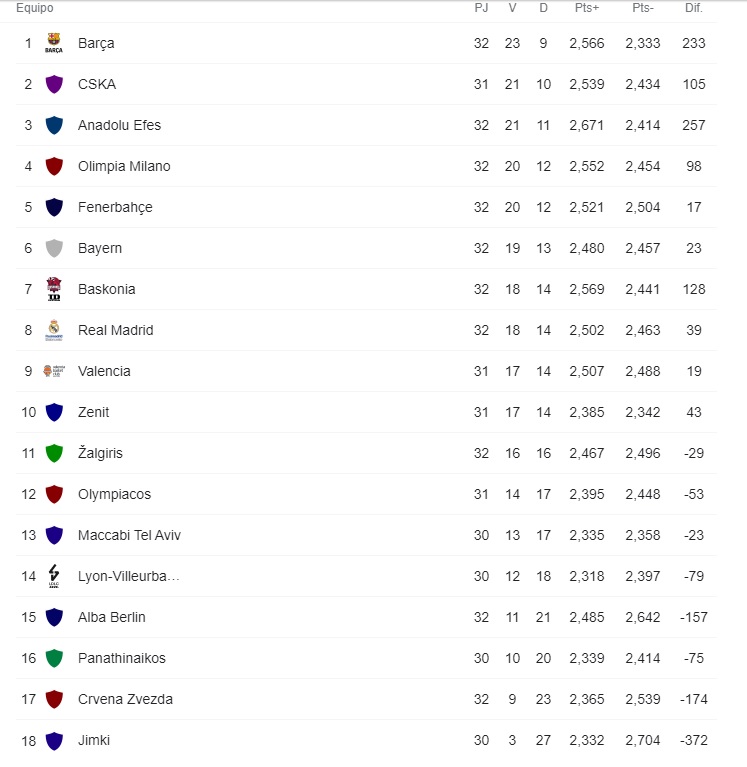Click the Real Madrid crest icon
This screenshot has width=747, height=767.
[54, 330]
